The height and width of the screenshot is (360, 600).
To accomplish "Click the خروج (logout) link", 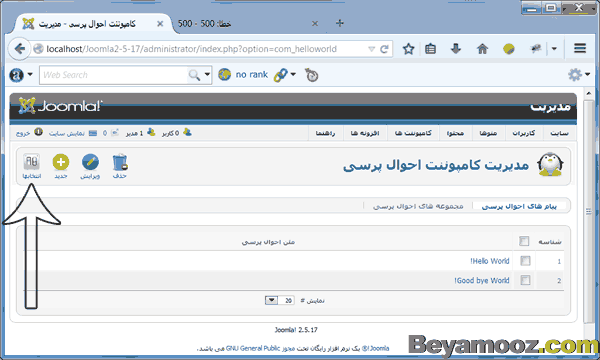I will (x=23, y=134).
